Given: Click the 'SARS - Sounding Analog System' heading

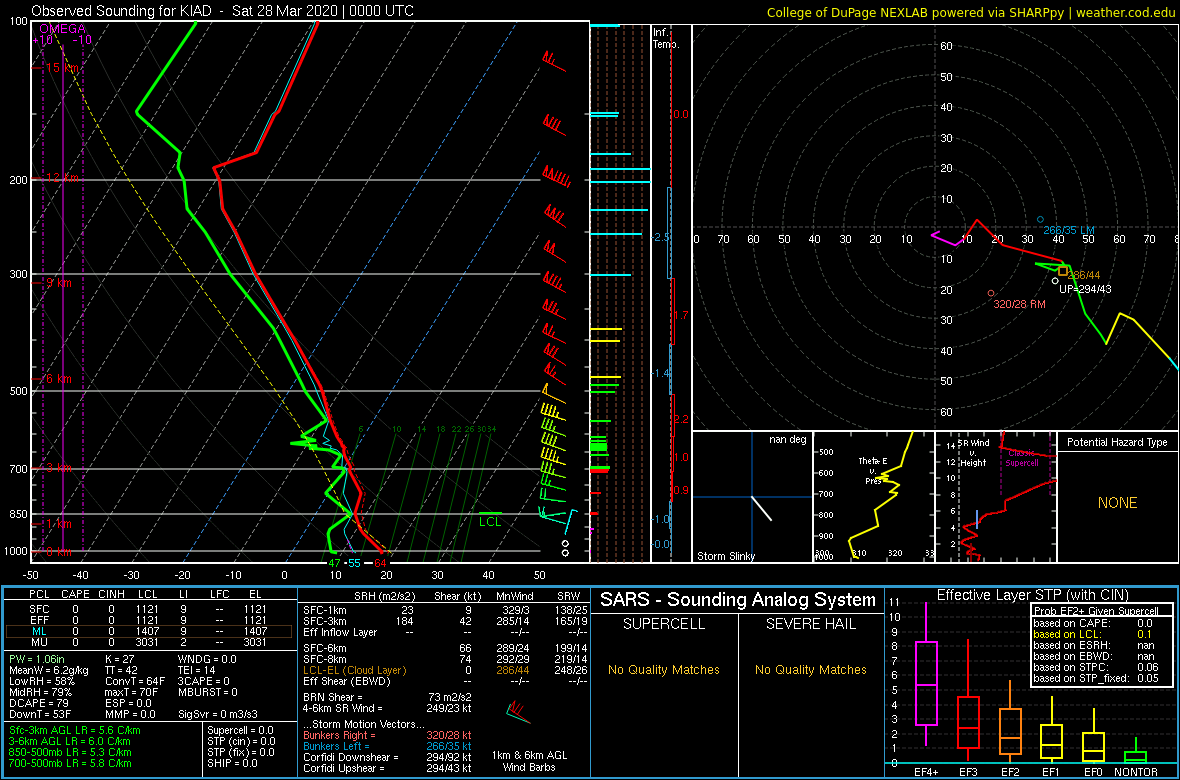Looking at the screenshot, I should tap(738, 600).
